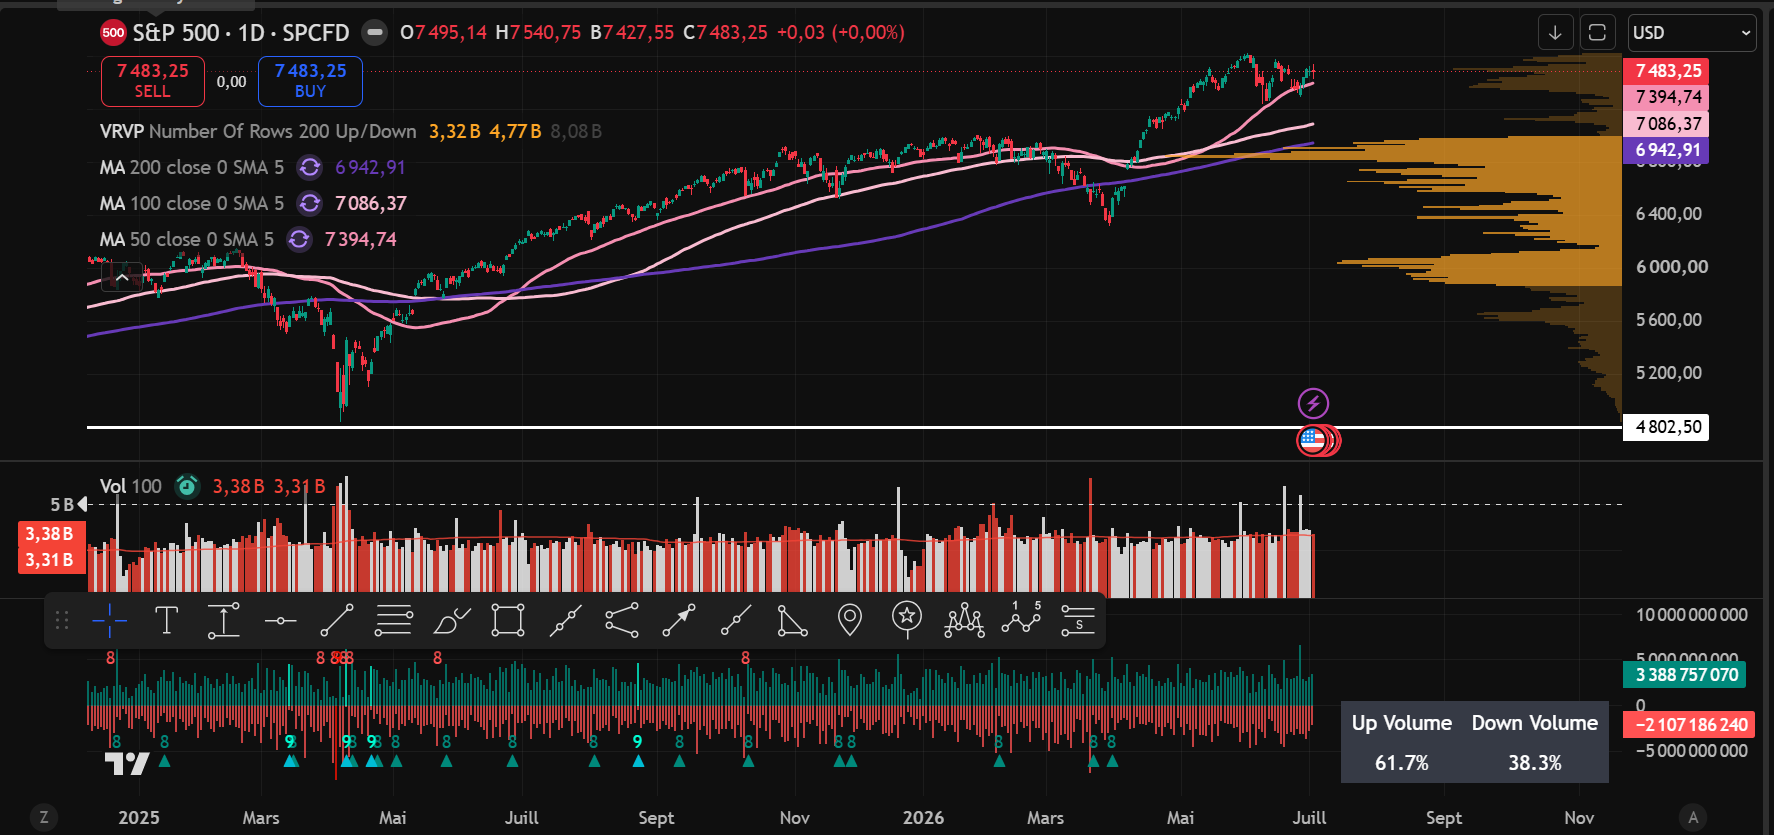Click the download arrow button top right
The width and height of the screenshot is (1774, 835).
click(1555, 33)
